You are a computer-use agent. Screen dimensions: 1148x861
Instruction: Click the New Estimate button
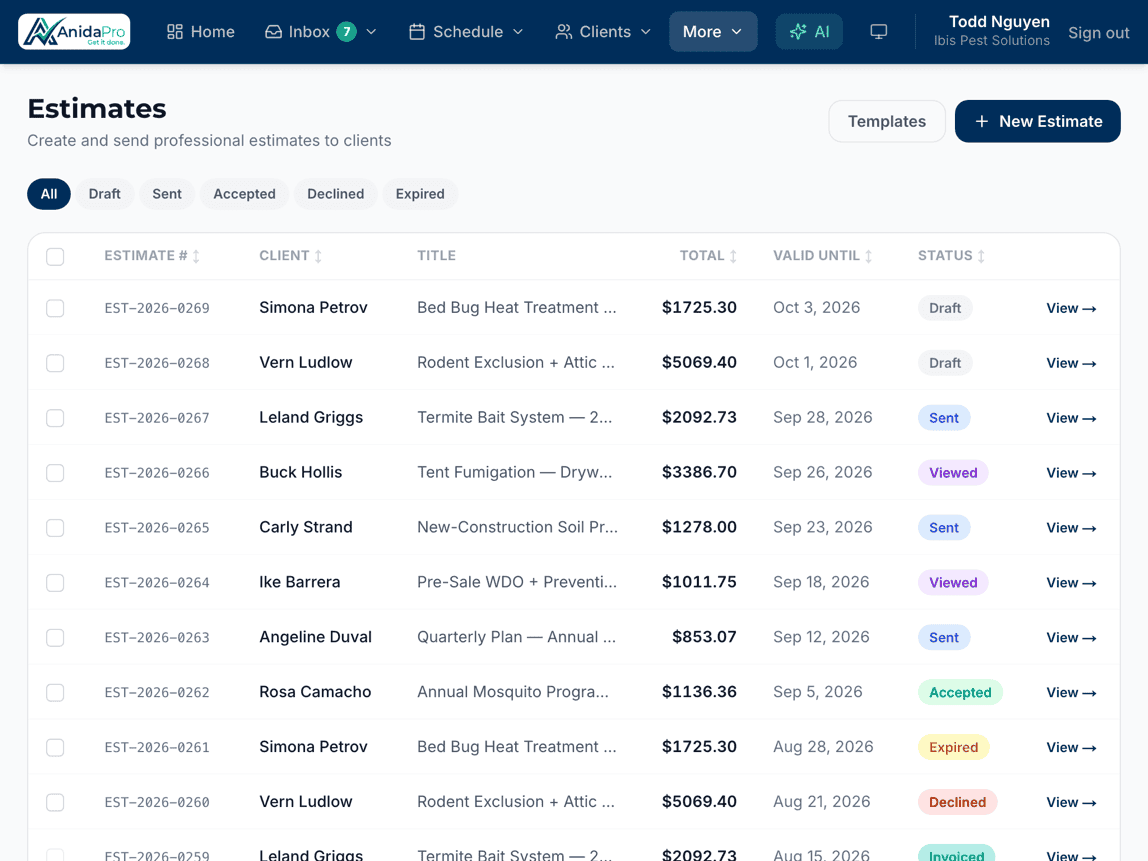pos(1037,122)
